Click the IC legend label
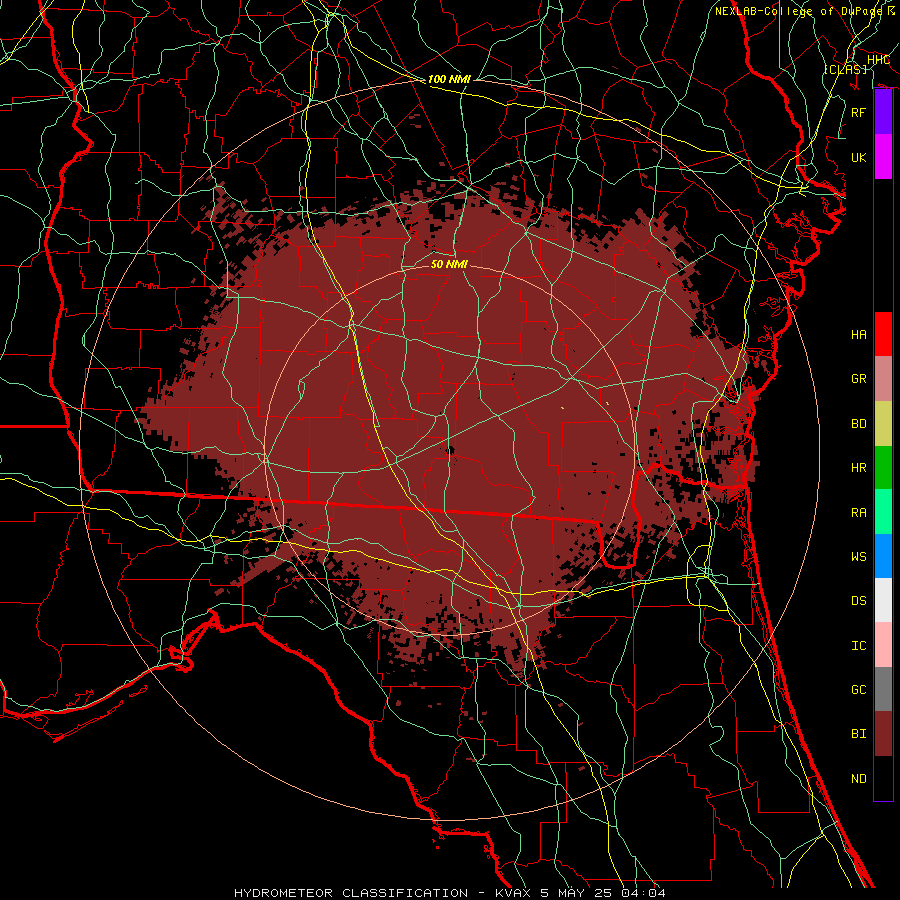The image size is (900, 900). click(859, 646)
